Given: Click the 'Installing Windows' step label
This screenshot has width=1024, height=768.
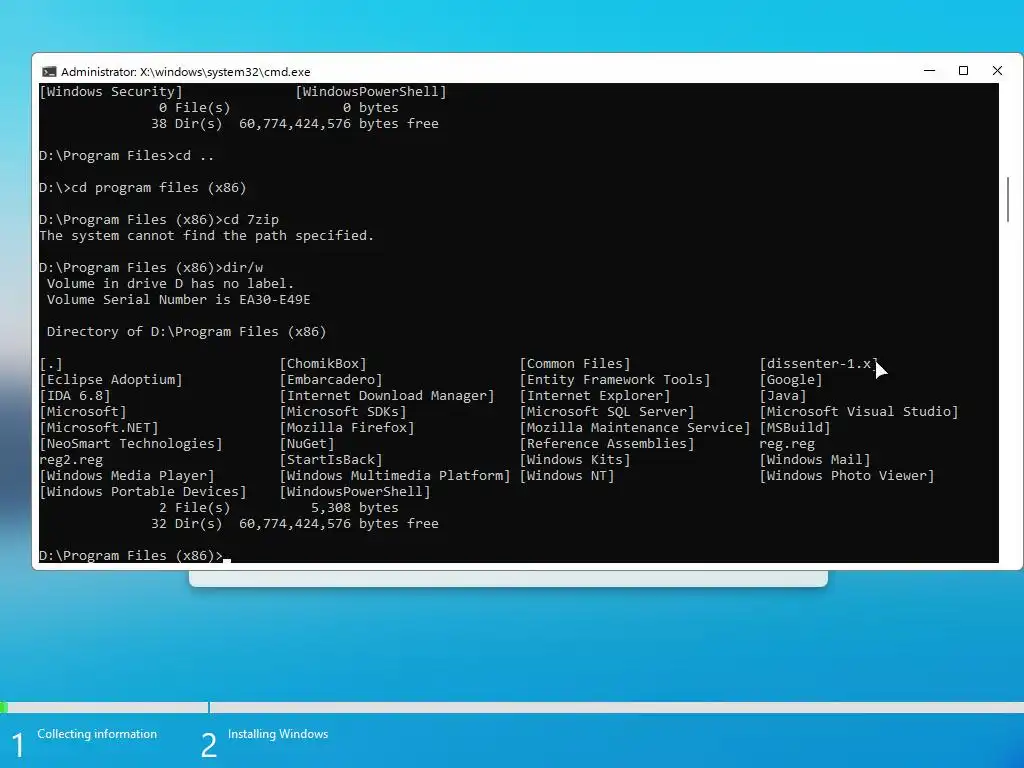Looking at the screenshot, I should (278, 734).
